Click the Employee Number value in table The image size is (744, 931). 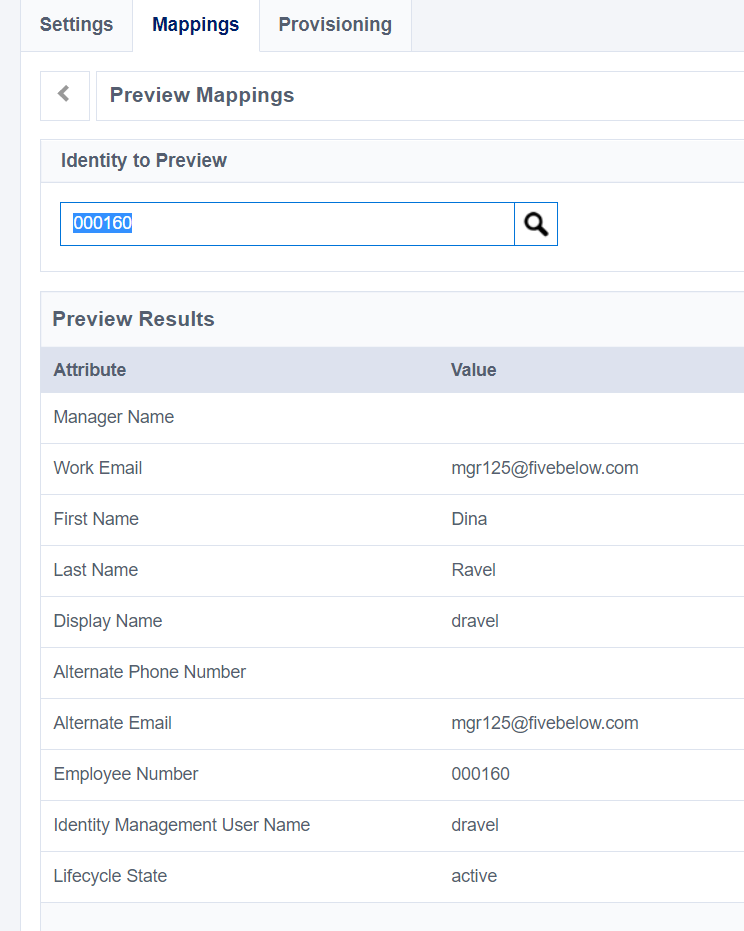[x=480, y=774]
